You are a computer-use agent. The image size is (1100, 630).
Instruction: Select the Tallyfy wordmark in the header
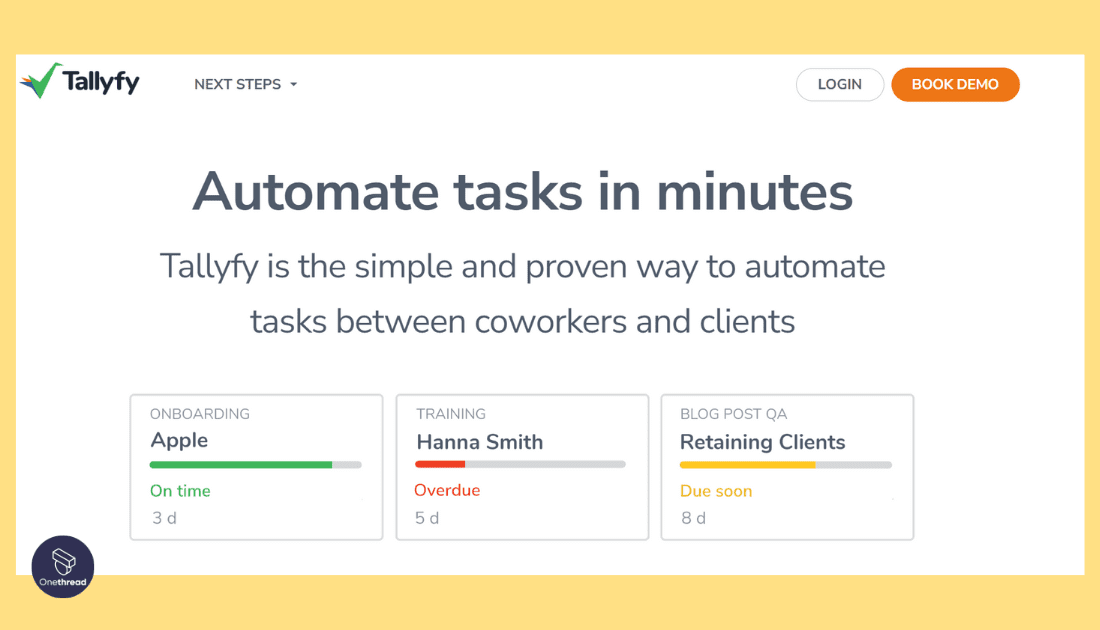pos(102,82)
